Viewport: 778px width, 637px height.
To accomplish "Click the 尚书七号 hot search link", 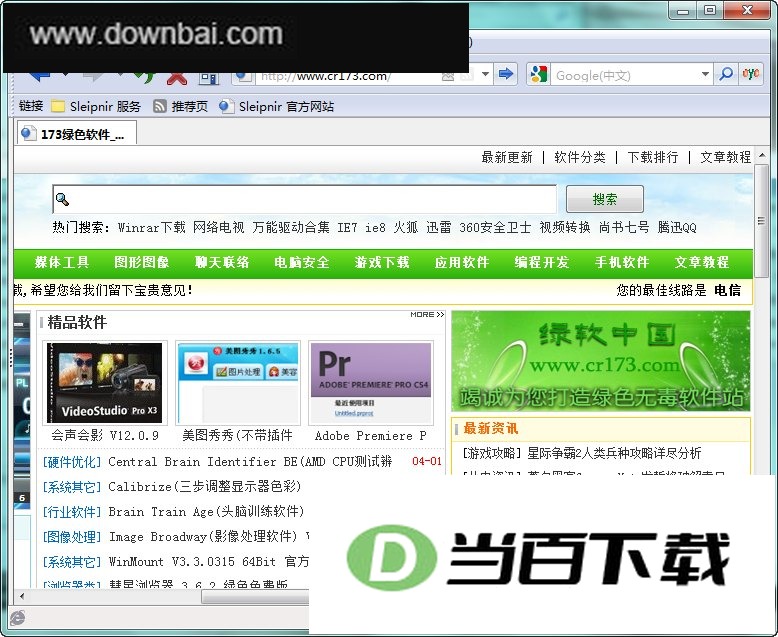I will [x=624, y=228].
